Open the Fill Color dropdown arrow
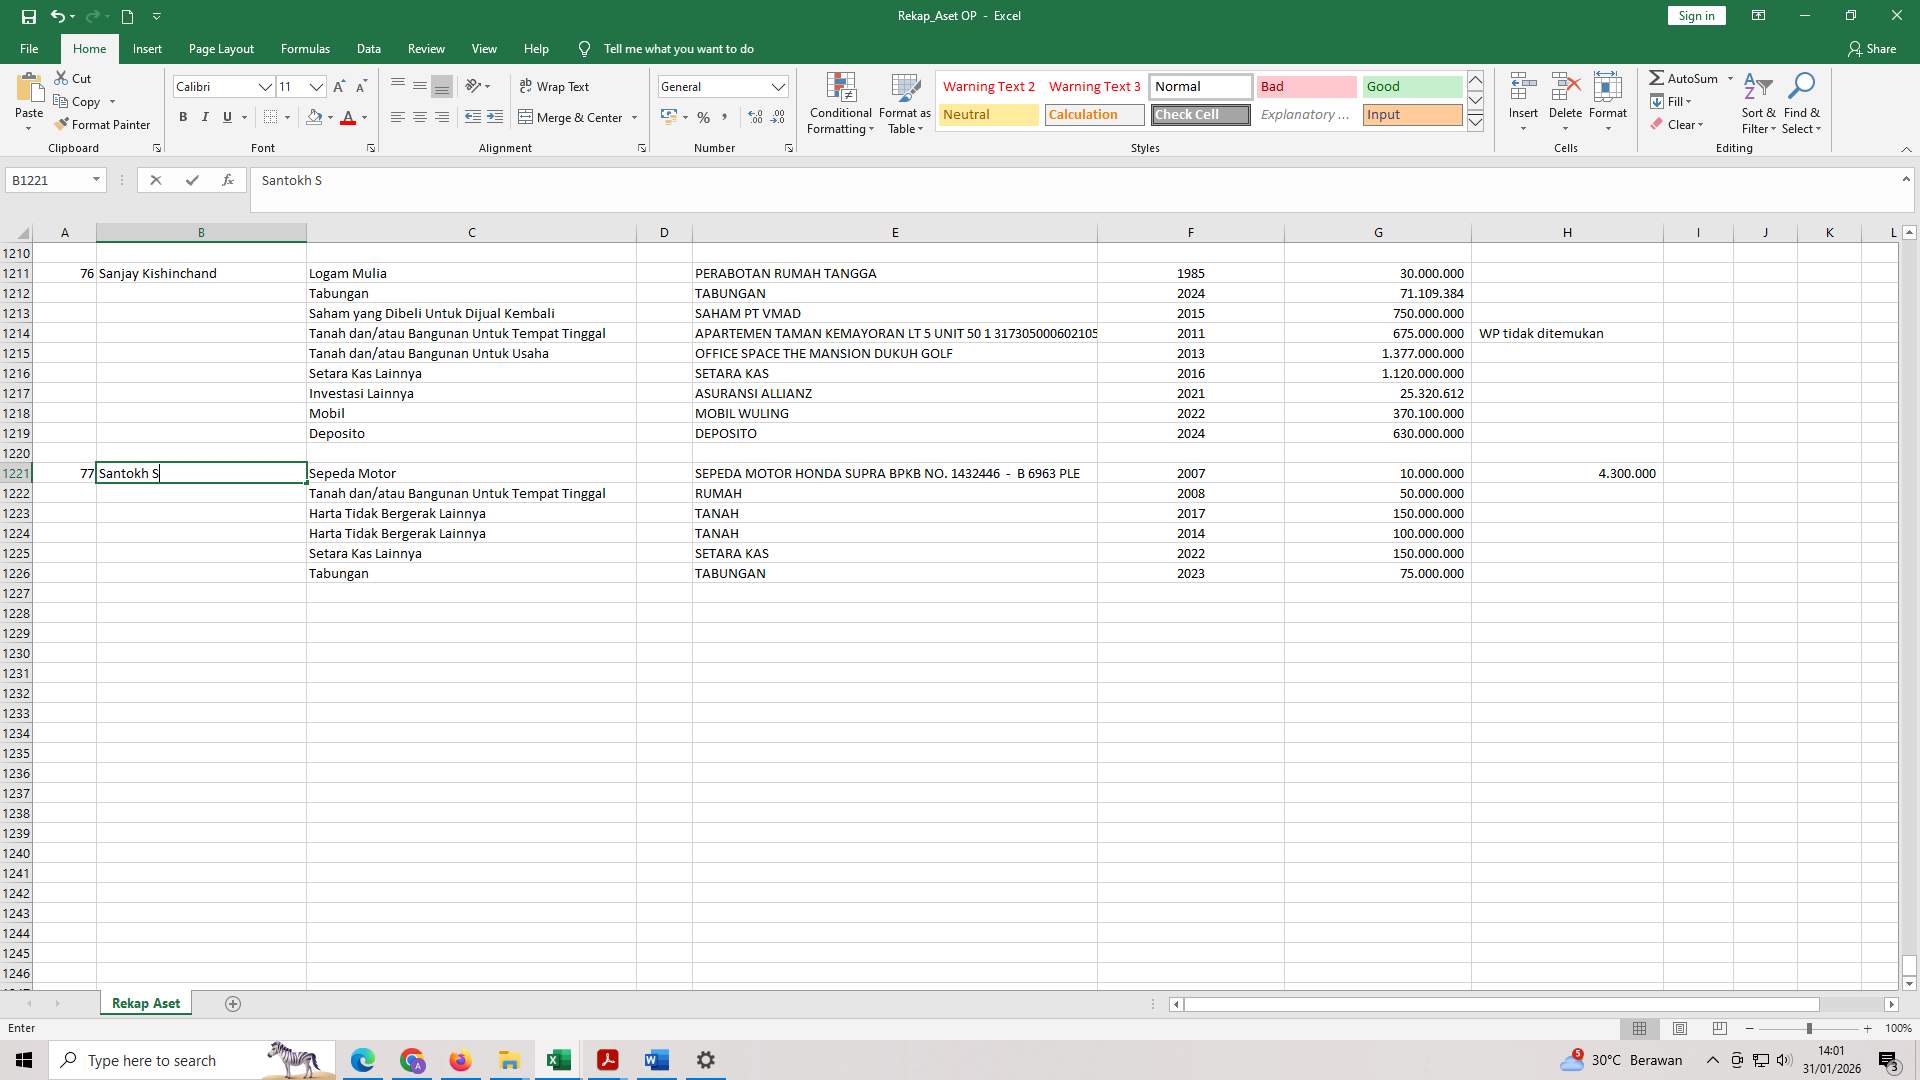 (x=331, y=117)
